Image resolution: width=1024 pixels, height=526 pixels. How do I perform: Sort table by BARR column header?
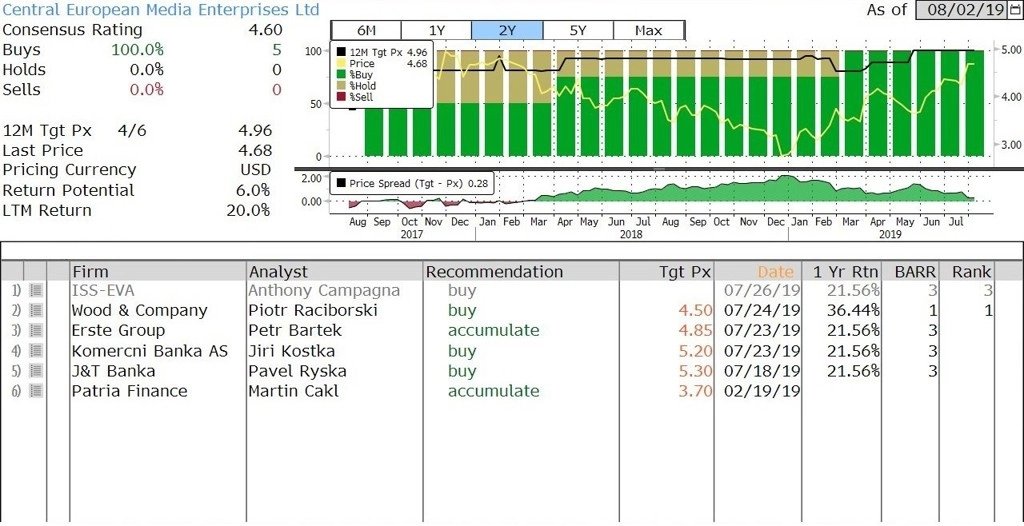(x=910, y=271)
